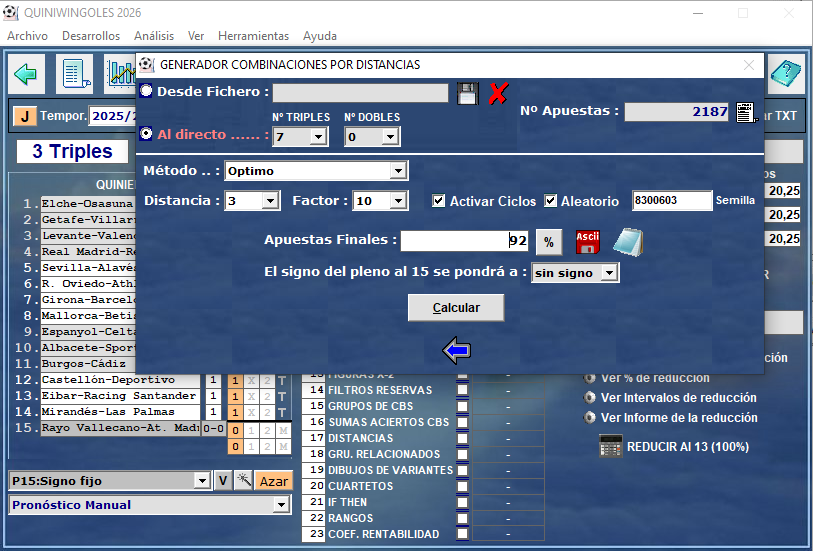813x551 pixels.
Task: Open the notepad icon next to Ascii
Action: coord(628,242)
